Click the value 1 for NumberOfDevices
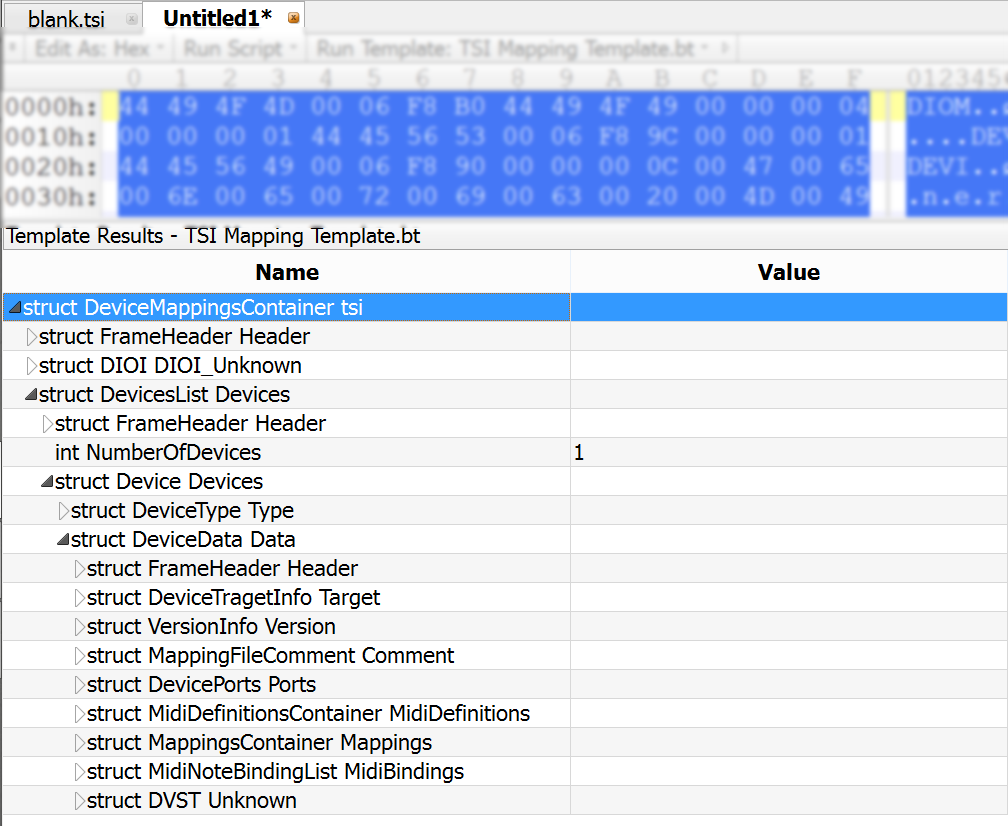Image resolution: width=1008 pixels, height=826 pixels. tap(579, 453)
